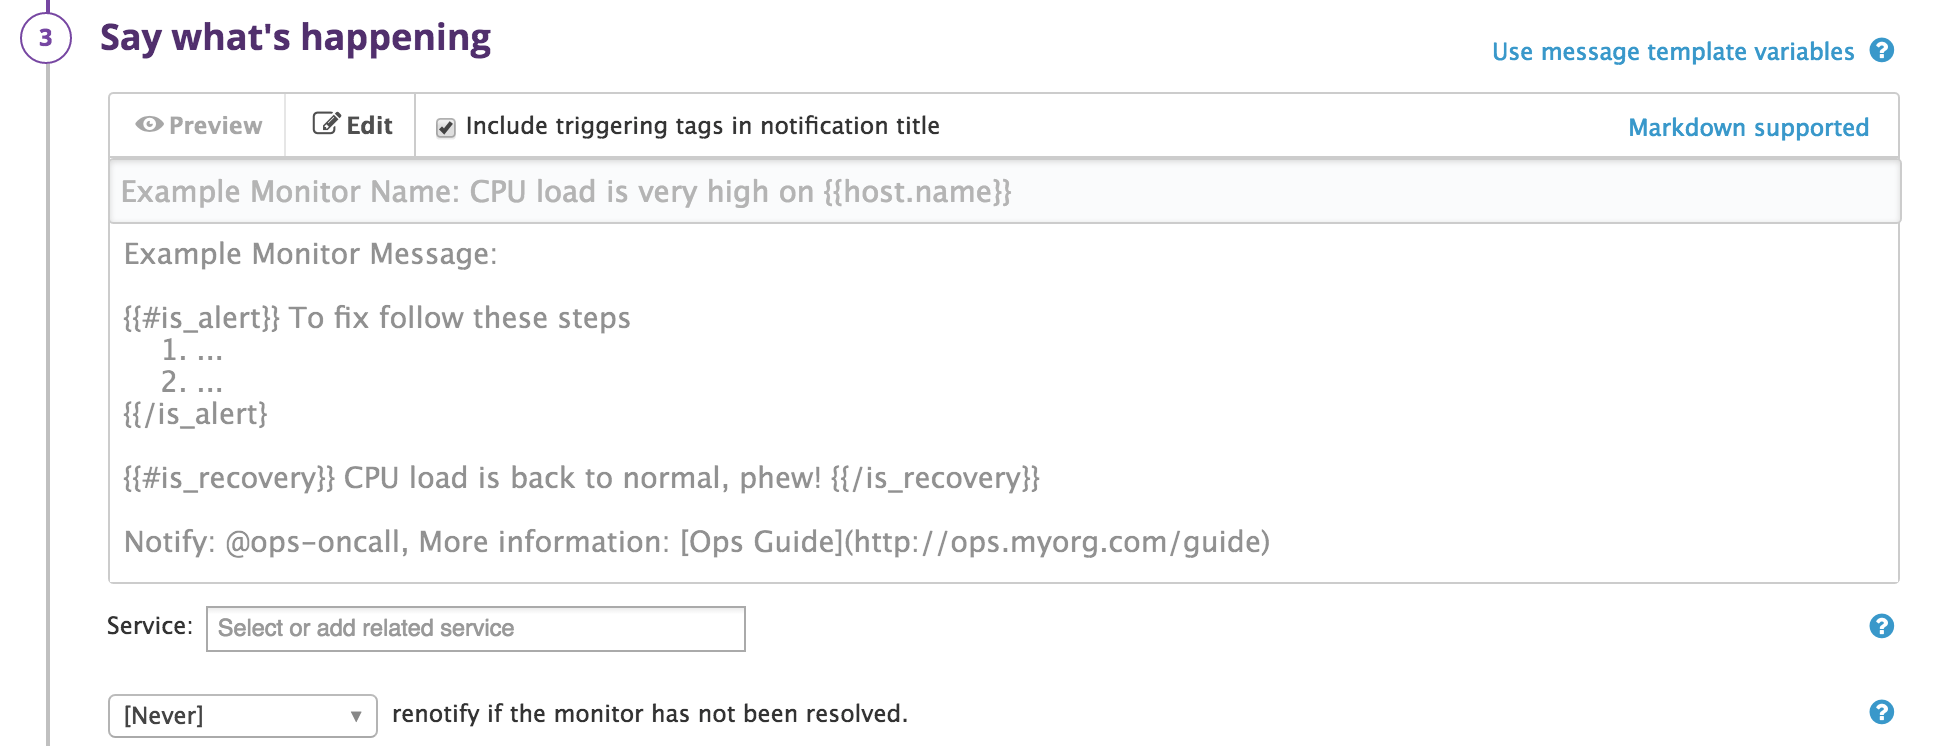Viewport: 1936px width, 746px height.
Task: Click inside the monitor message text area
Action: pyautogui.click(x=1004, y=402)
